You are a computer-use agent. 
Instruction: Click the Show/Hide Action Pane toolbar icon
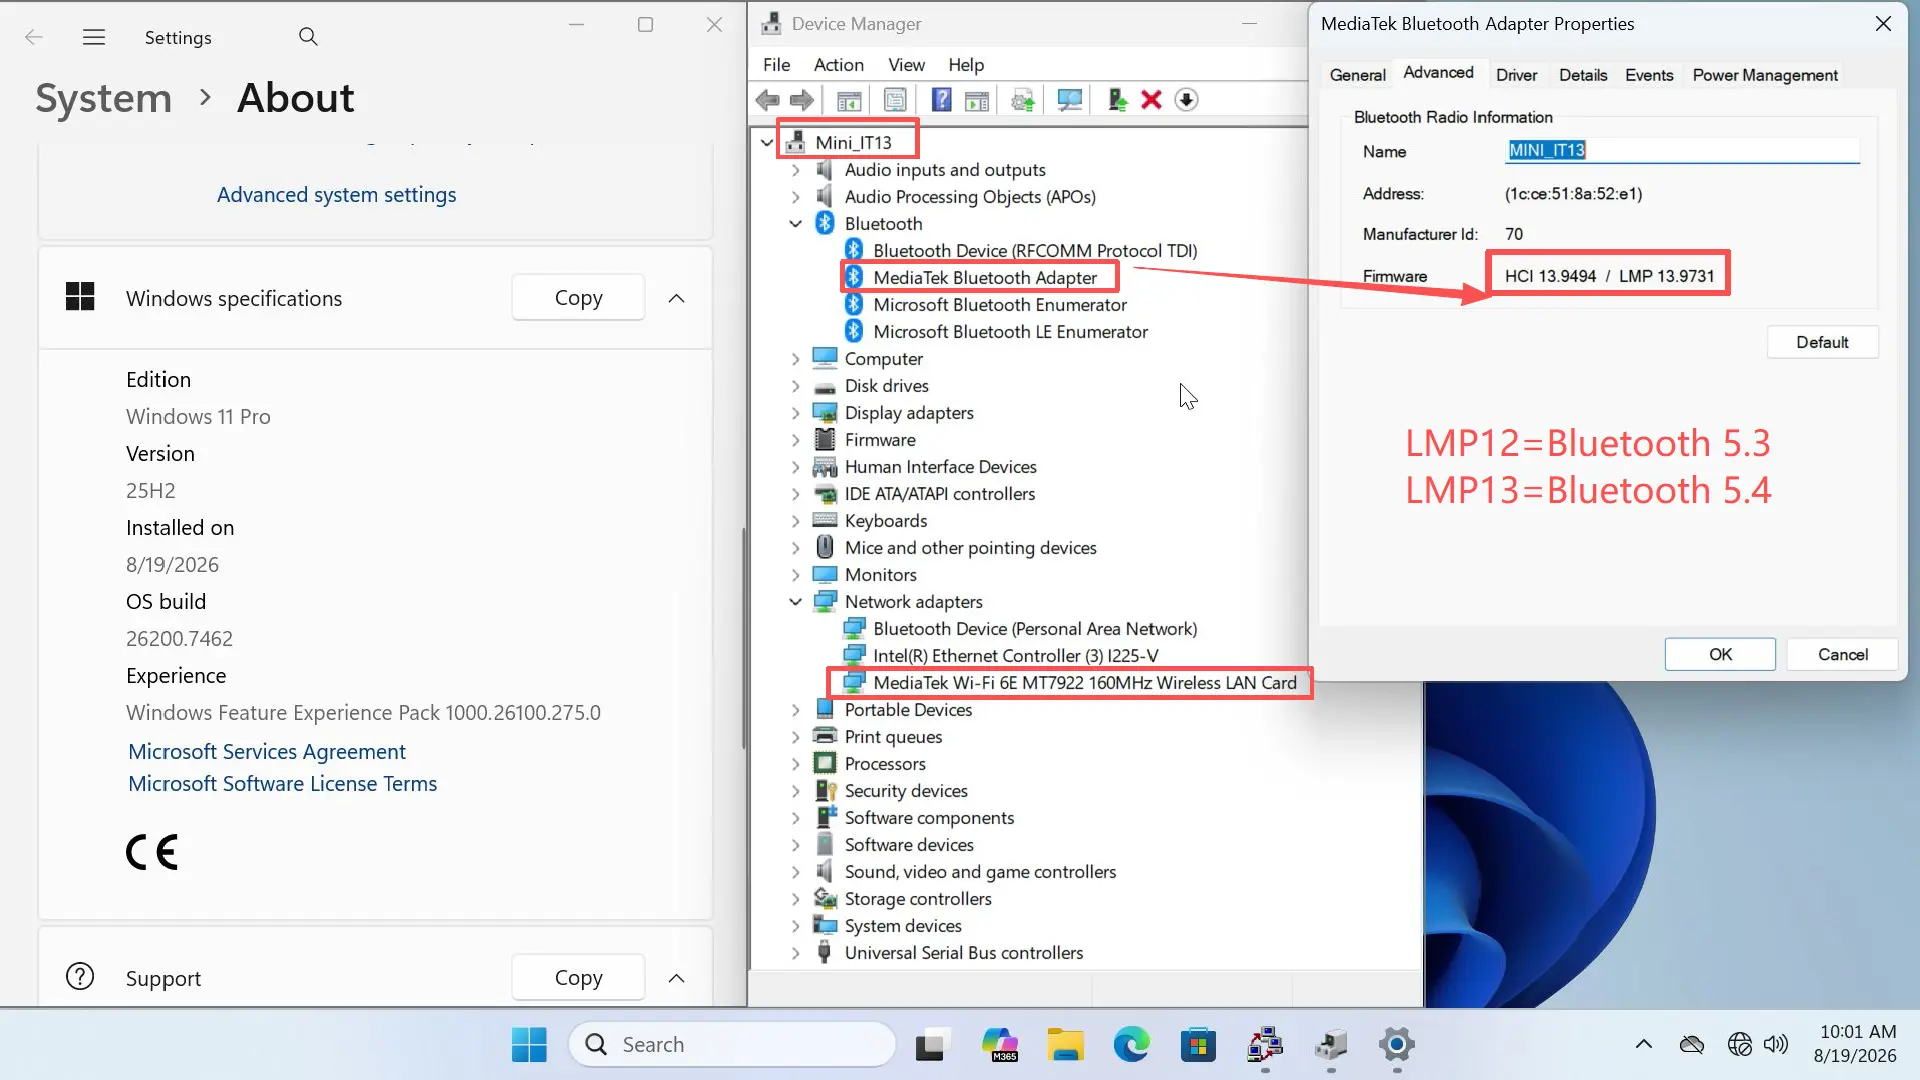[x=977, y=100]
